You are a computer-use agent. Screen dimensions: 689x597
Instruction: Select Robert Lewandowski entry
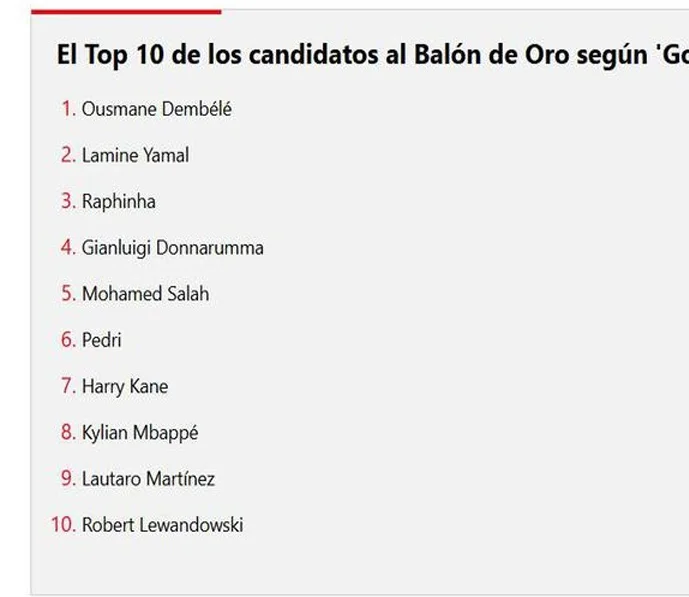click(163, 525)
